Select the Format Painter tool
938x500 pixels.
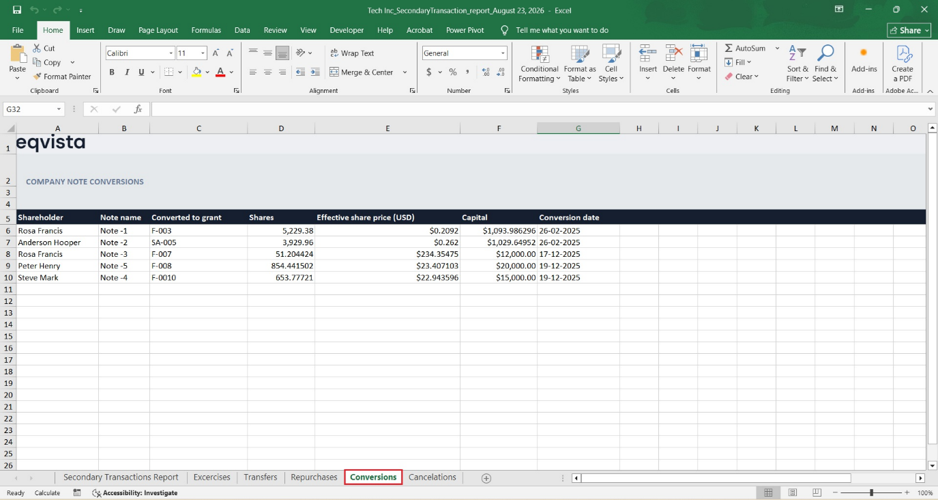(x=62, y=77)
